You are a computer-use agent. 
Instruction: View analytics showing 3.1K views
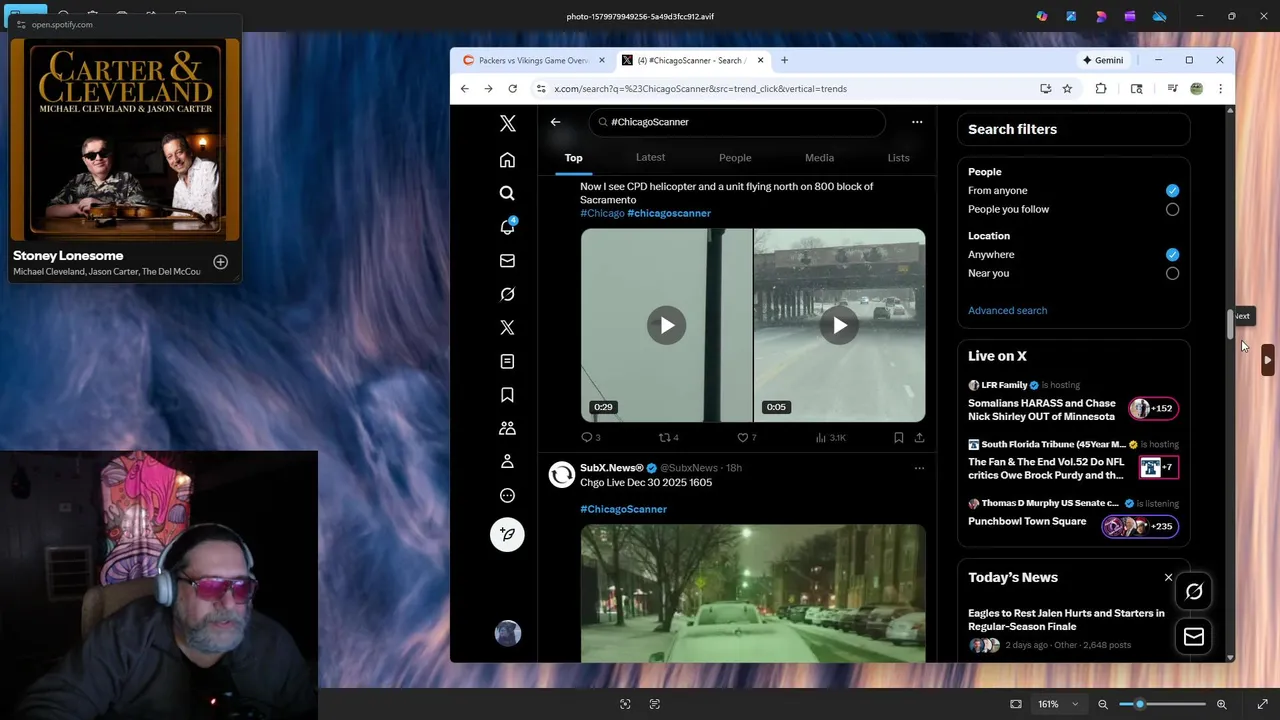[830, 437]
